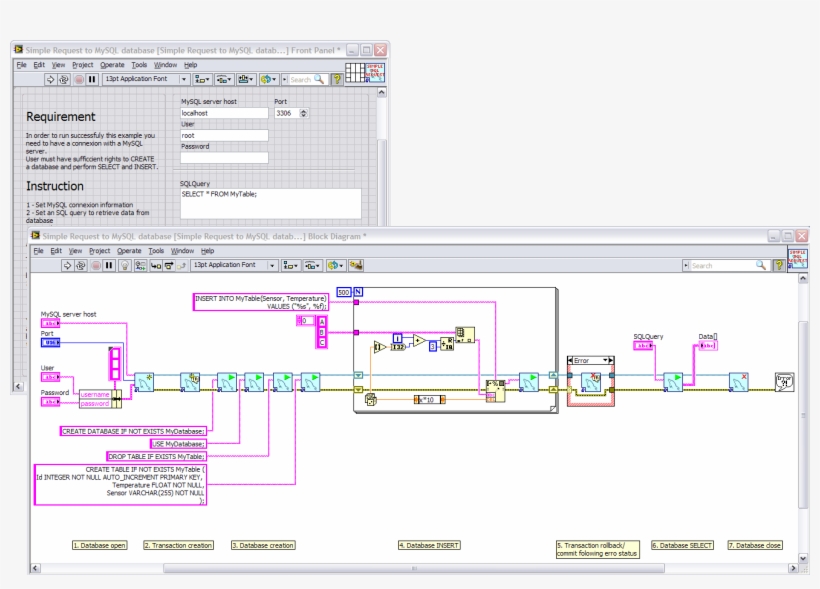Click Run Continuously in Front Panel toolbar
This screenshot has height=589, width=820.
click(x=64, y=80)
